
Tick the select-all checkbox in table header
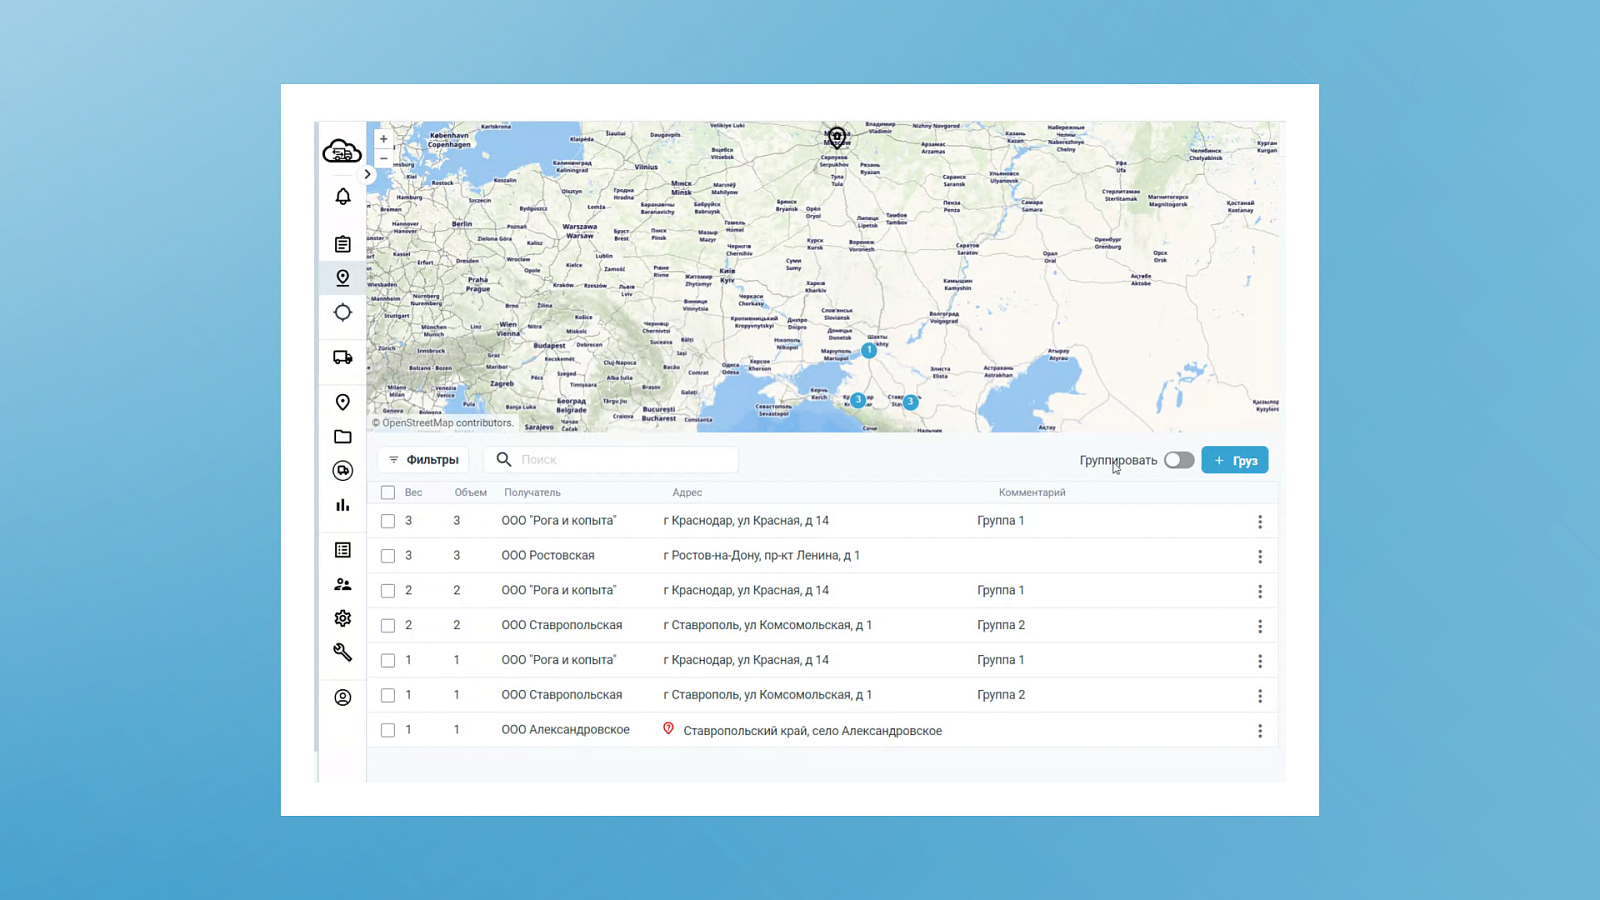tap(388, 492)
